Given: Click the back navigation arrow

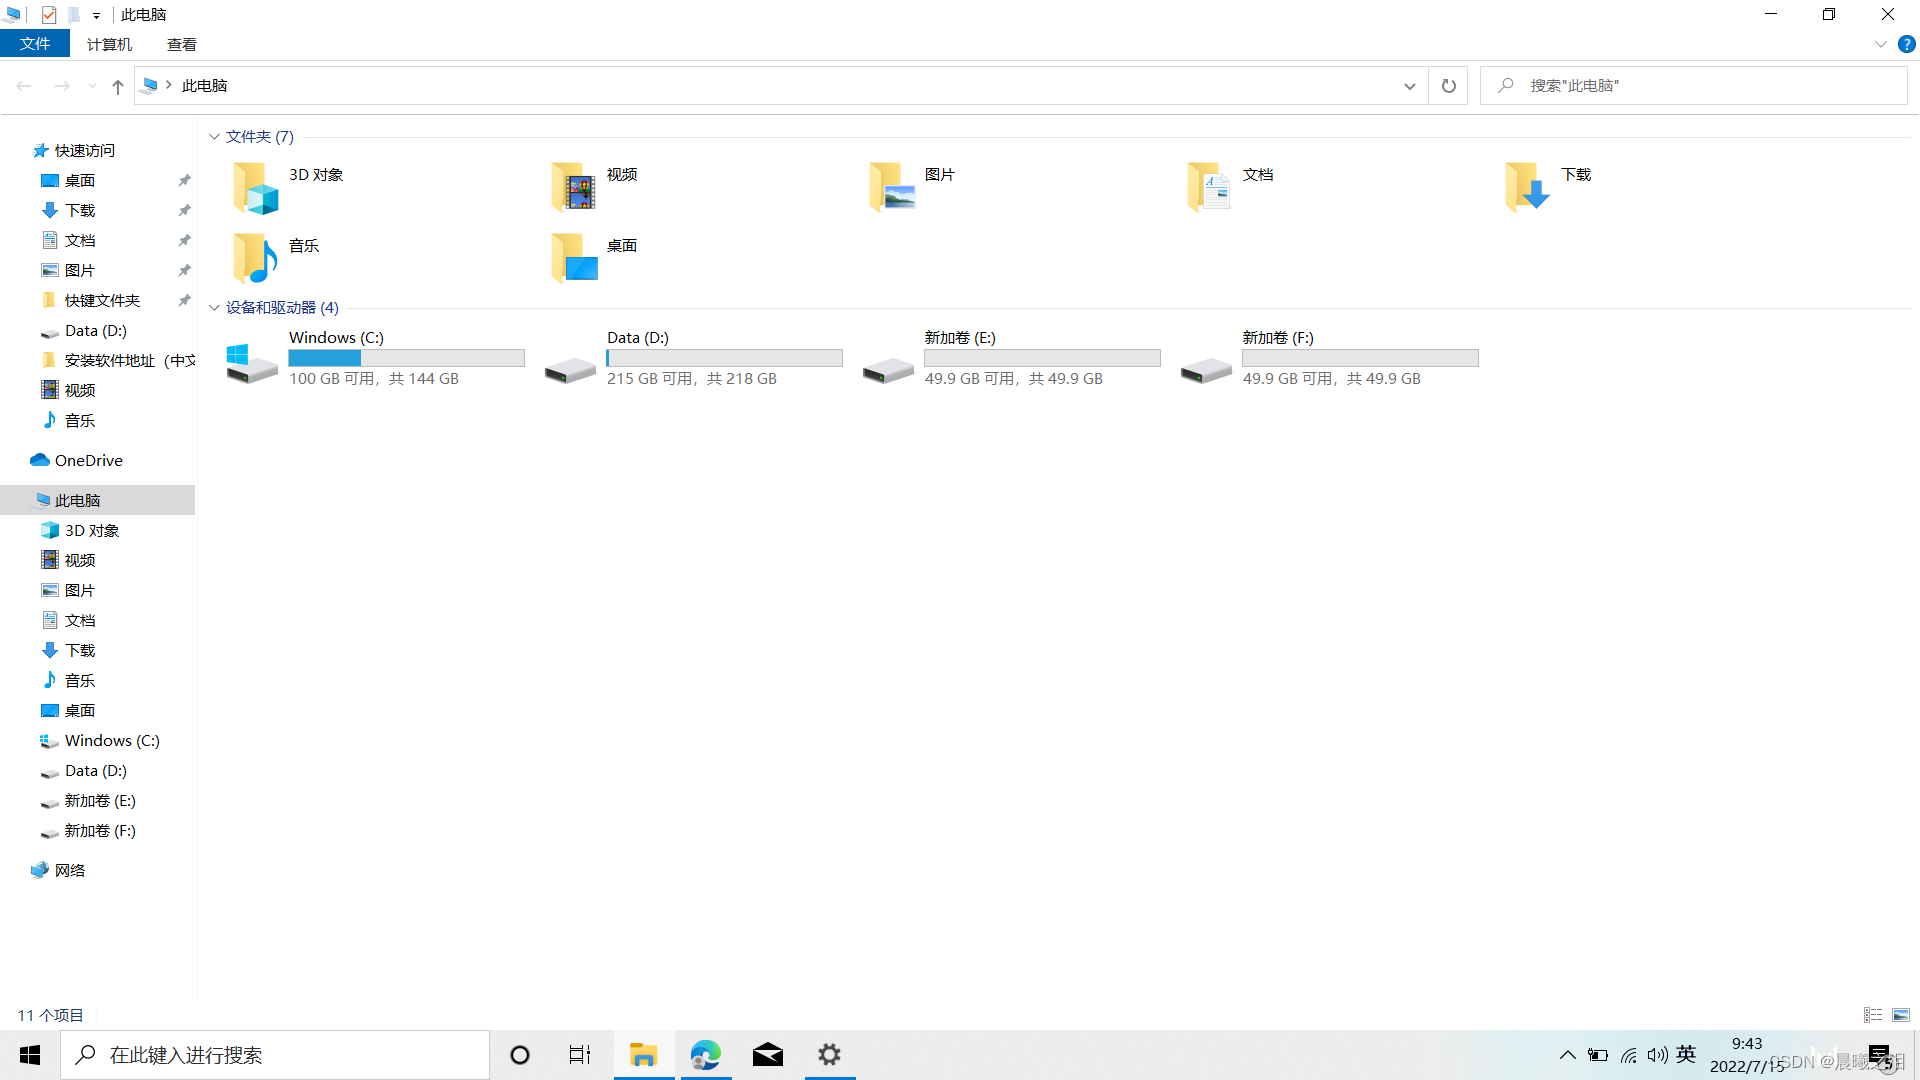Looking at the screenshot, I should [24, 86].
